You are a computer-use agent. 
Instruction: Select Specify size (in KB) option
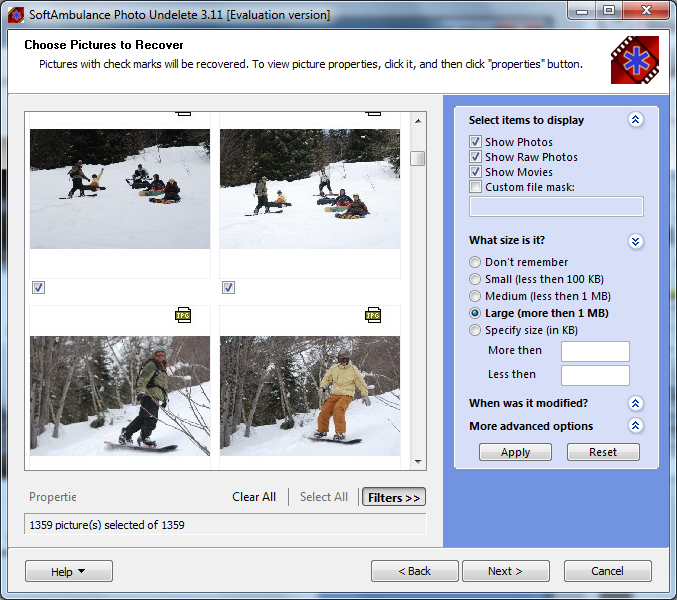475,330
